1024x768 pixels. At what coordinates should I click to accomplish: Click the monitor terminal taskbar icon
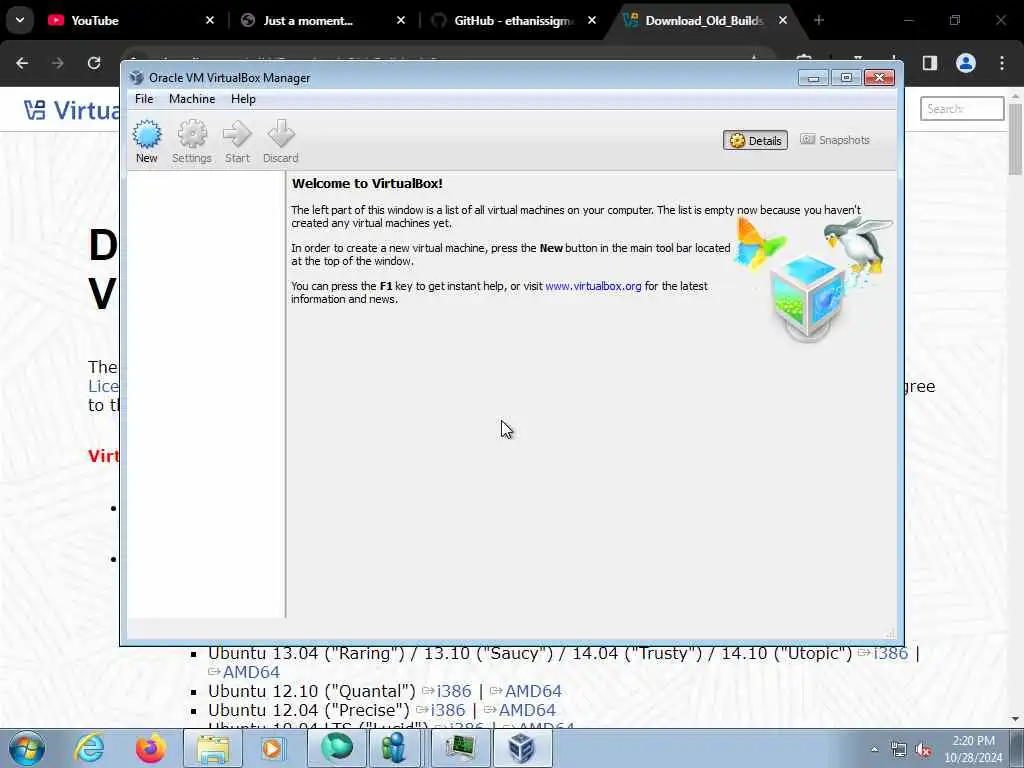(x=461, y=748)
